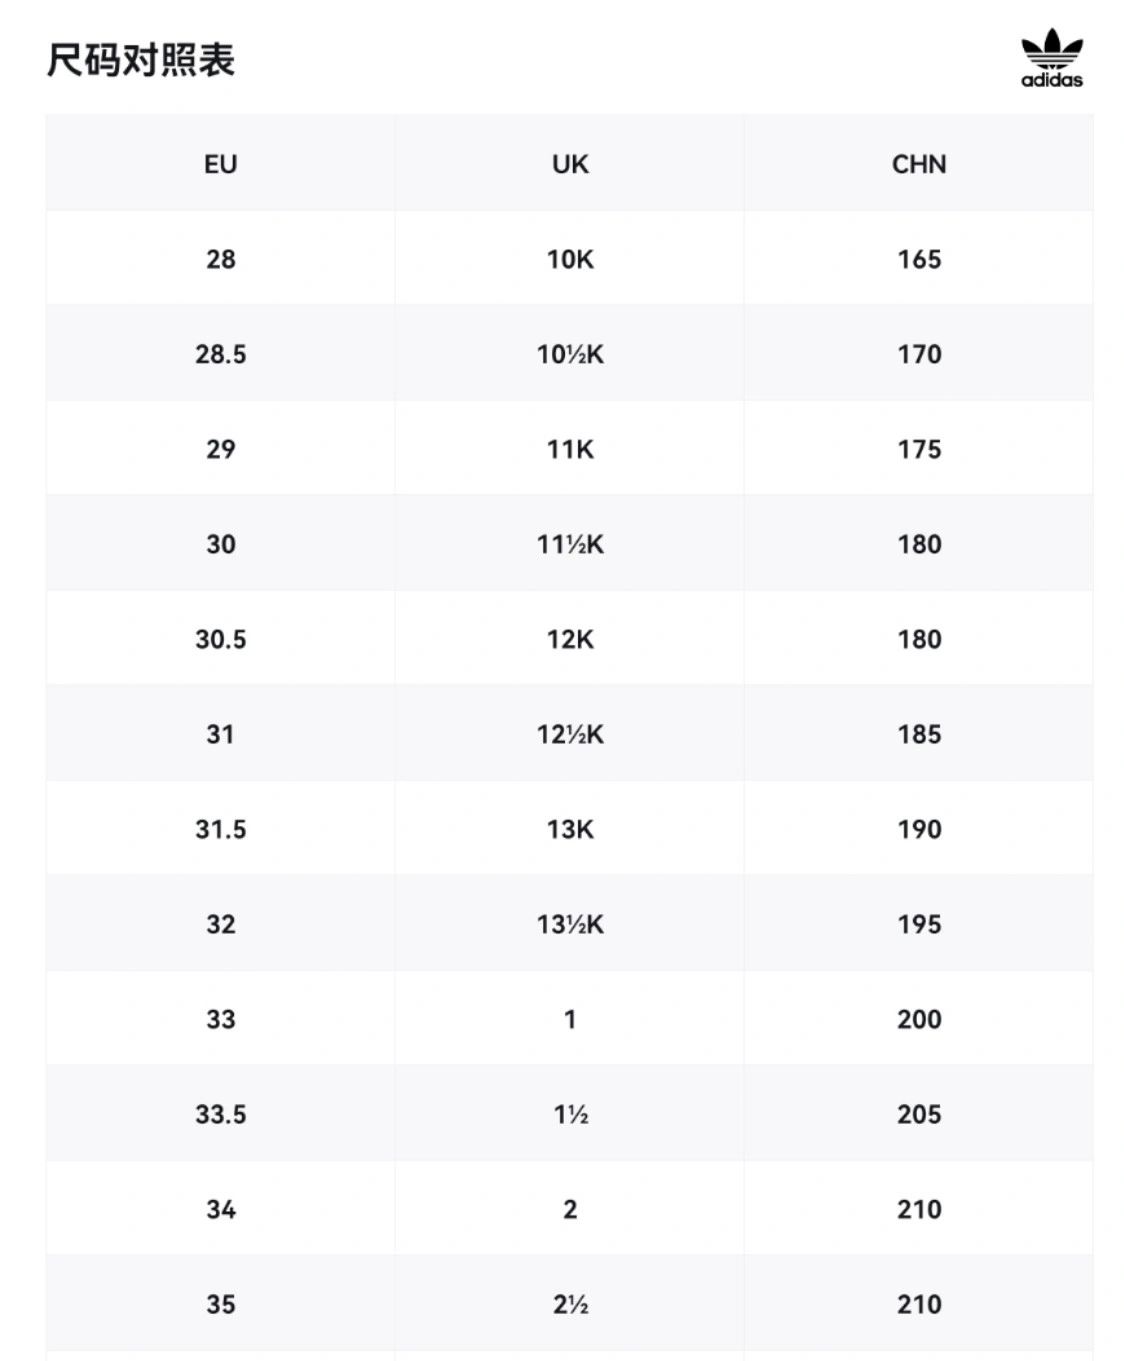Viewport: 1124px width, 1361px height.
Task: Click the 1½ UK size cell
Action: point(570,1114)
